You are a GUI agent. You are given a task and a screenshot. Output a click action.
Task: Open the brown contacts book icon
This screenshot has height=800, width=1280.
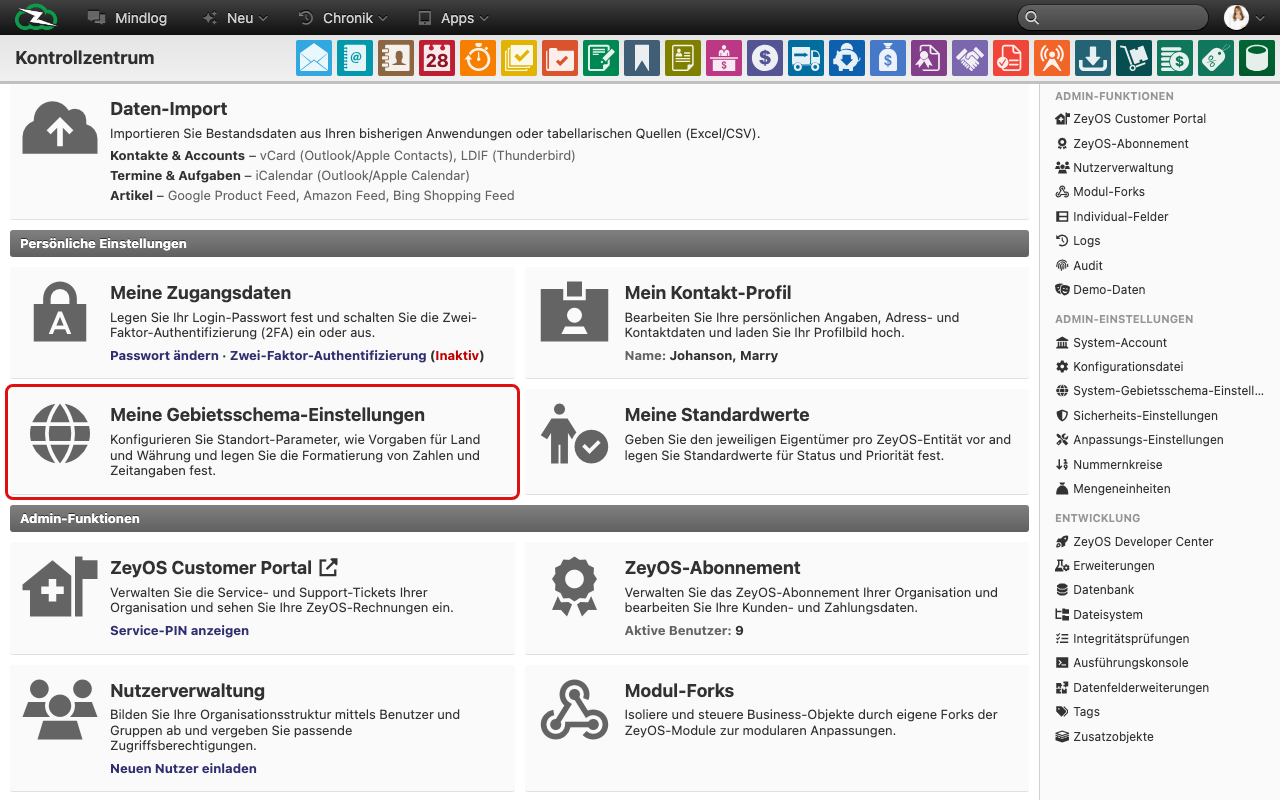pos(396,58)
